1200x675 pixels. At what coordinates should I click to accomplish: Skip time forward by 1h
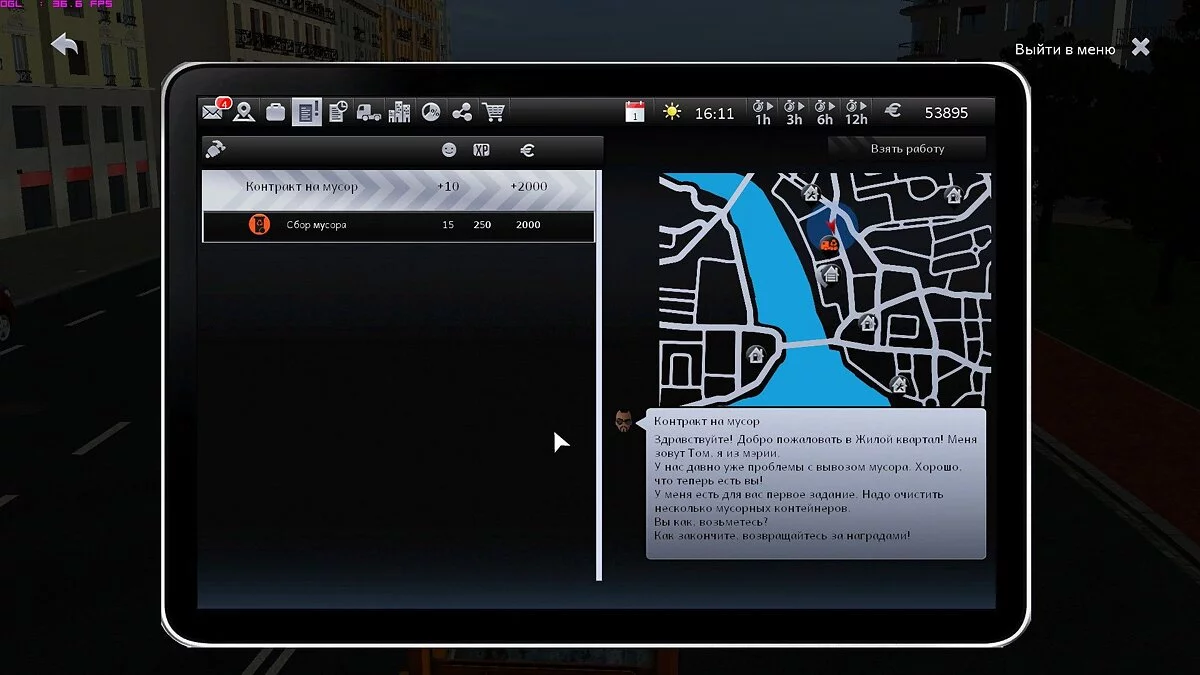pyautogui.click(x=762, y=112)
